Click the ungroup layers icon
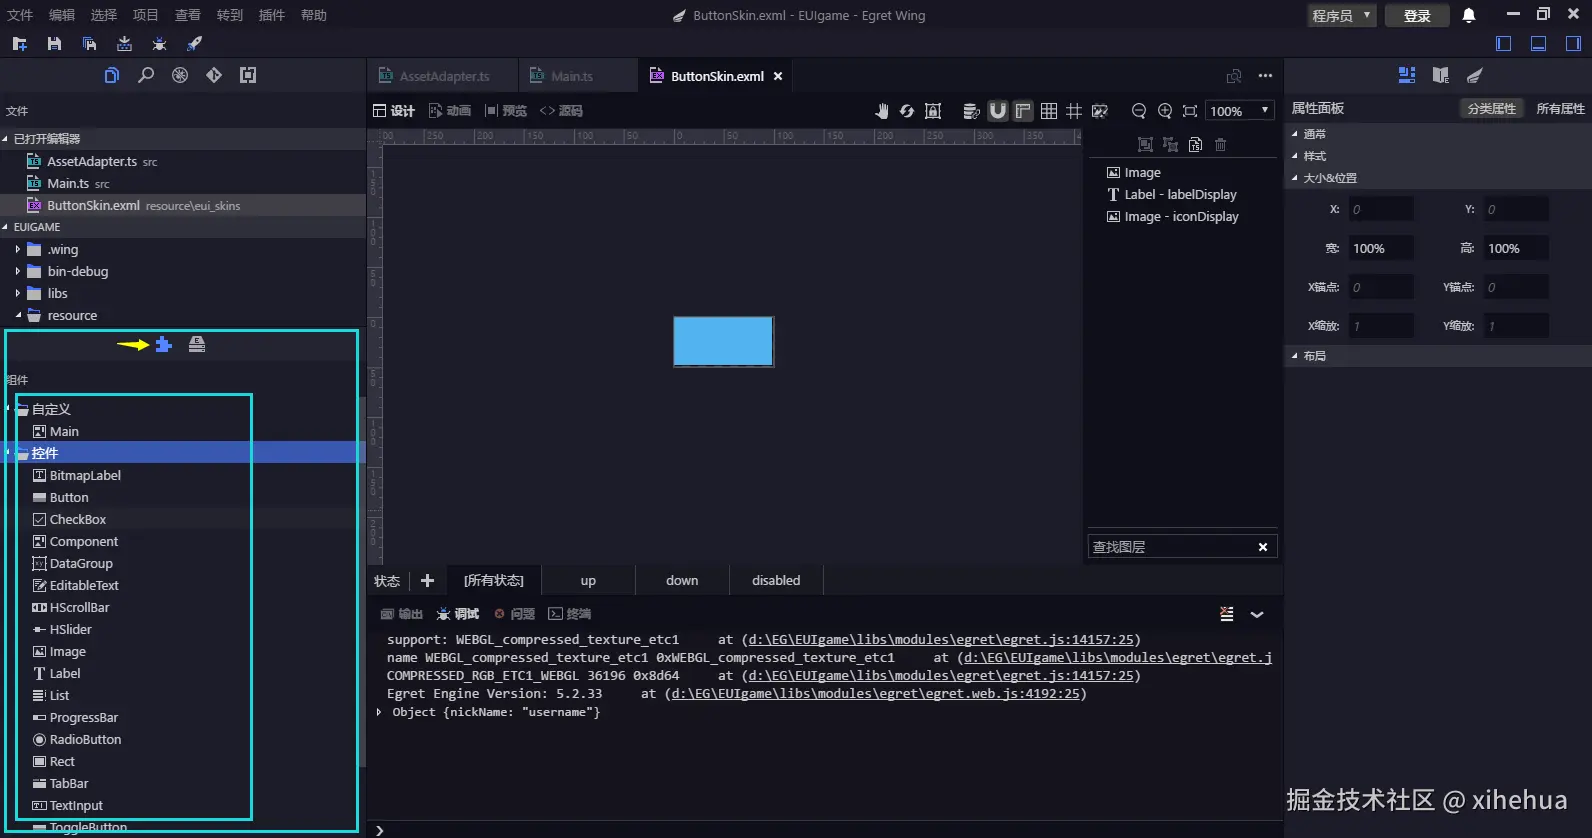This screenshot has width=1592, height=838. (1171, 145)
